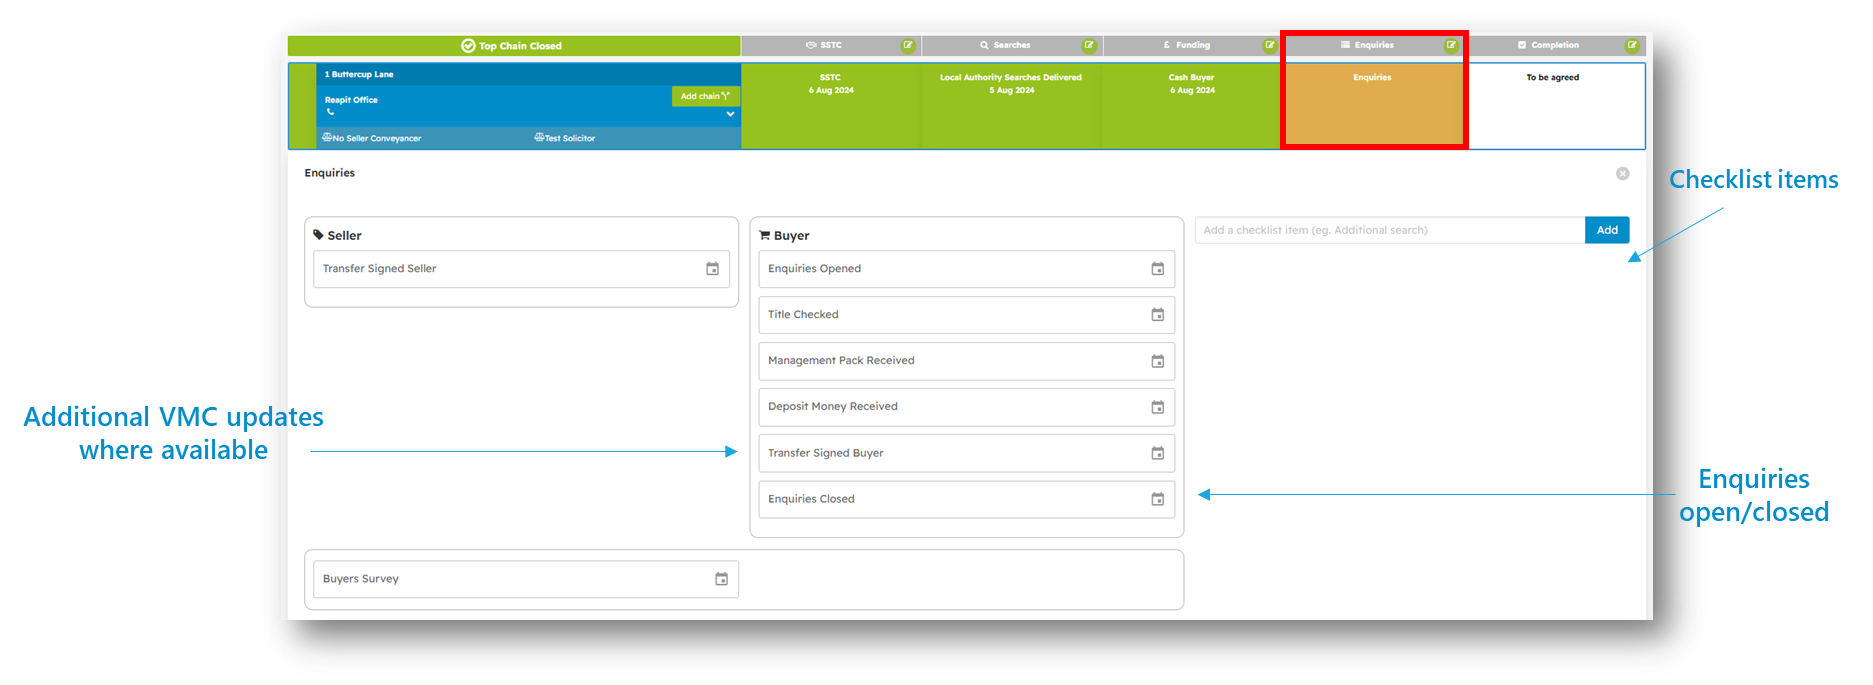1873x685 pixels.
Task: Open calendar for Management Pack Received
Action: (1158, 361)
